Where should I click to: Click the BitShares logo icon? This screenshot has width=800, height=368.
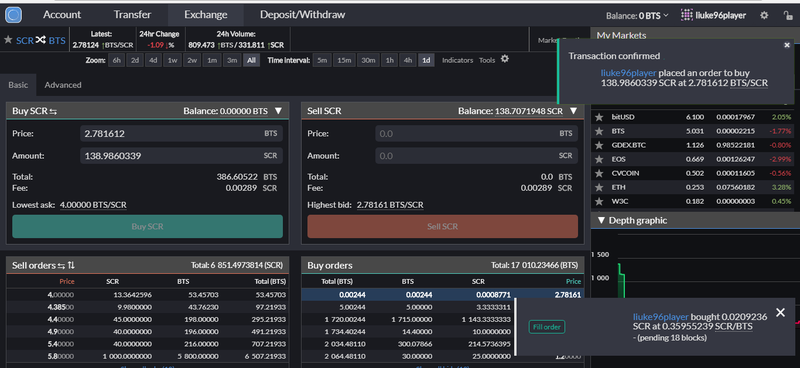[13, 15]
